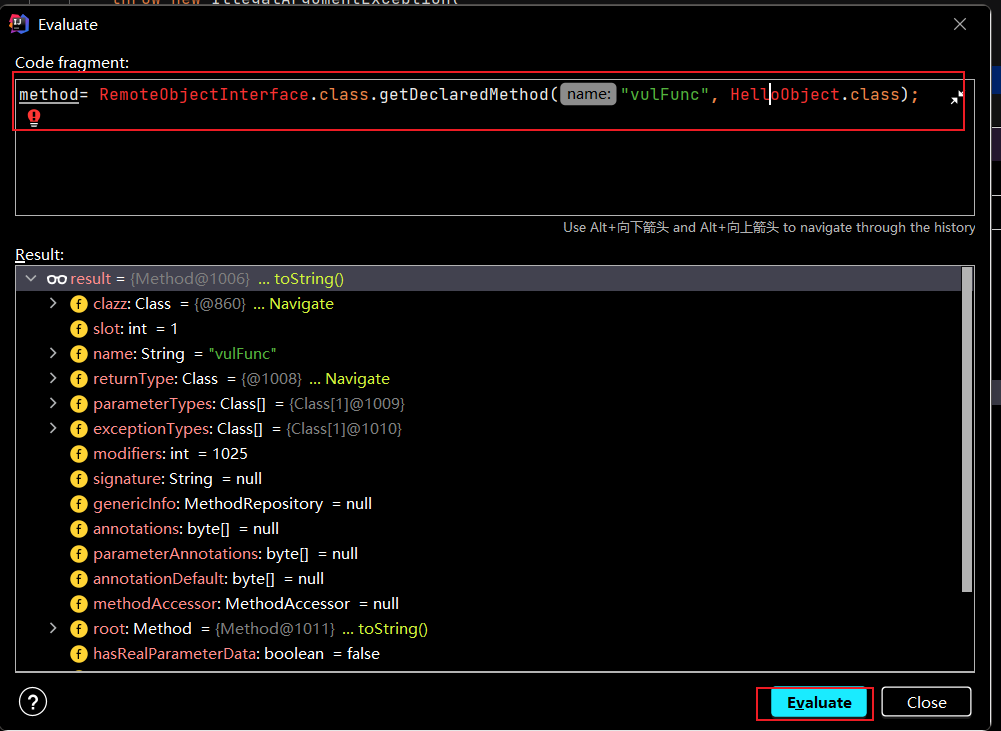Viewport: 1001px width, 731px height.
Task: Select the slot: int = 1 row
Action: (x=488, y=329)
